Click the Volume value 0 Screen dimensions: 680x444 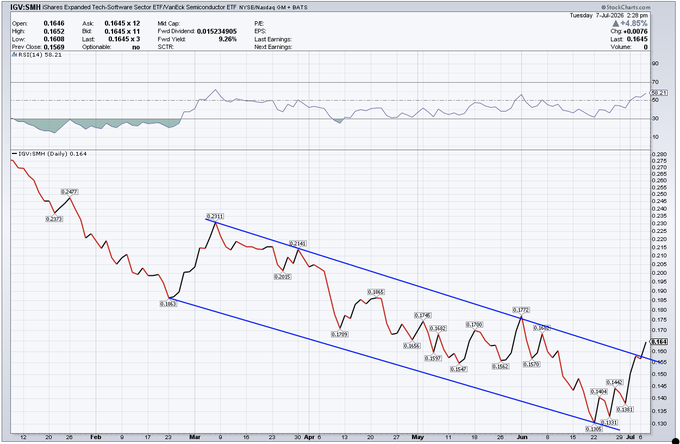pyautogui.click(x=646, y=47)
